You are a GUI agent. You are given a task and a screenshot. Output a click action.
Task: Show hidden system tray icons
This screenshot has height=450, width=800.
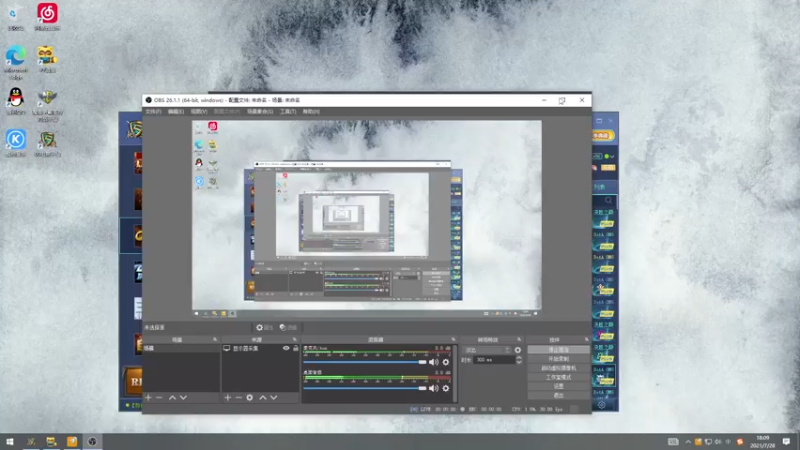tap(688, 442)
